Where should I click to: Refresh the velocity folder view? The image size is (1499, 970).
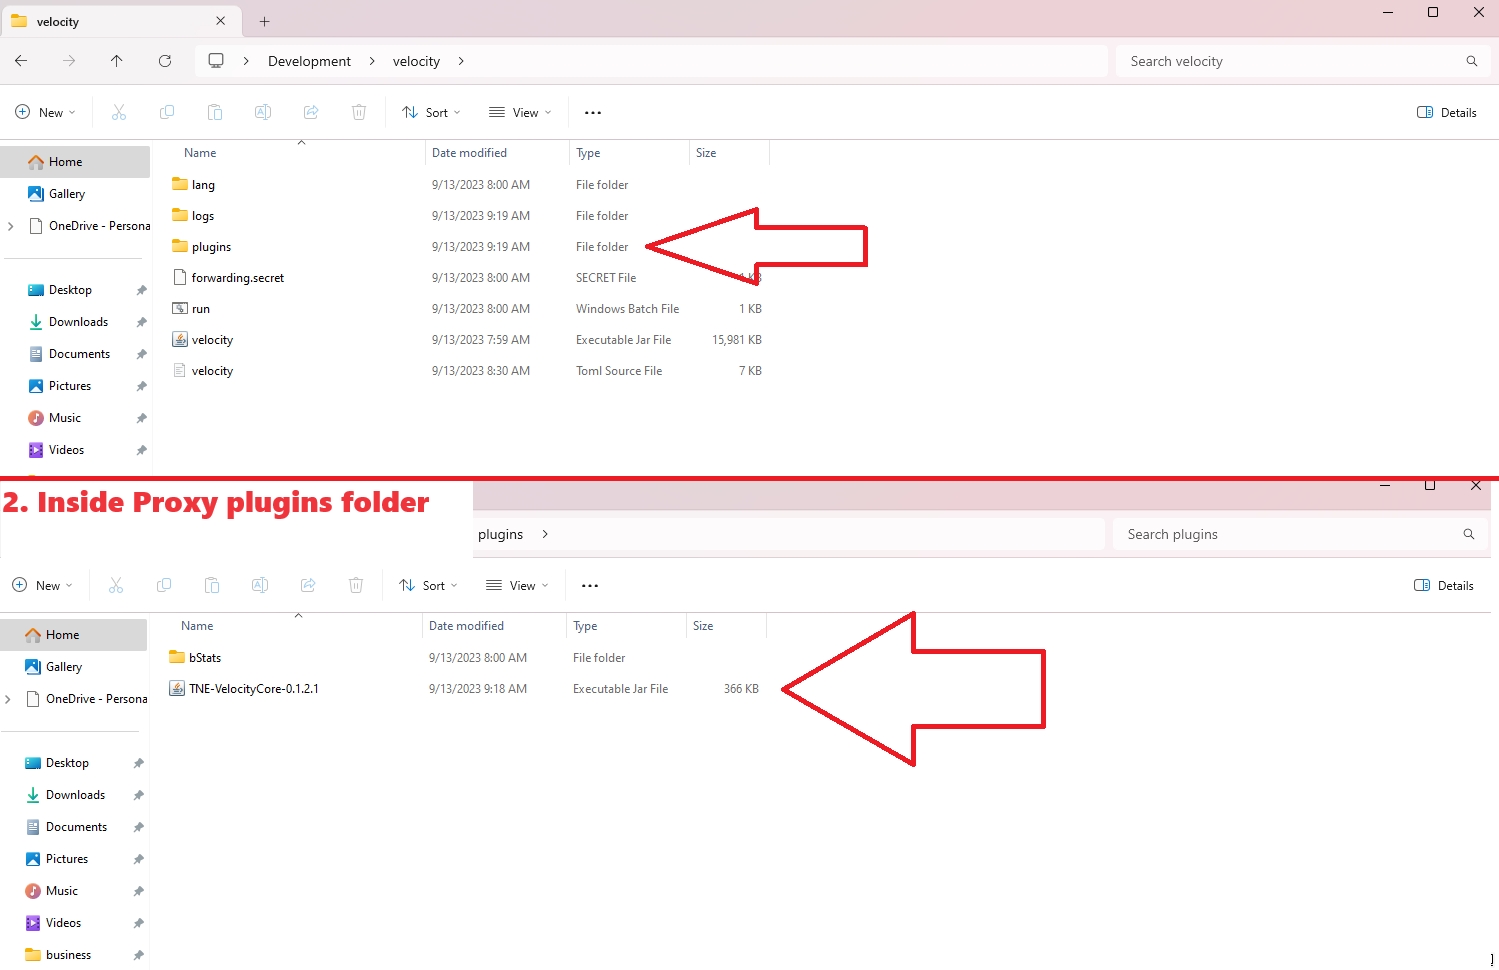click(165, 61)
